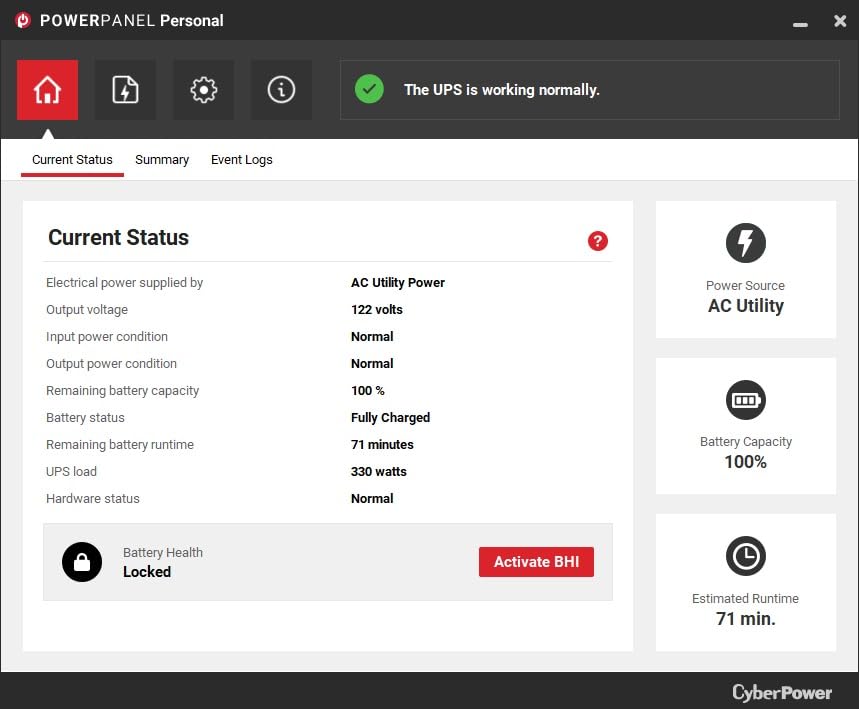Open the Information icon page
The height and width of the screenshot is (709, 859).
click(x=281, y=90)
